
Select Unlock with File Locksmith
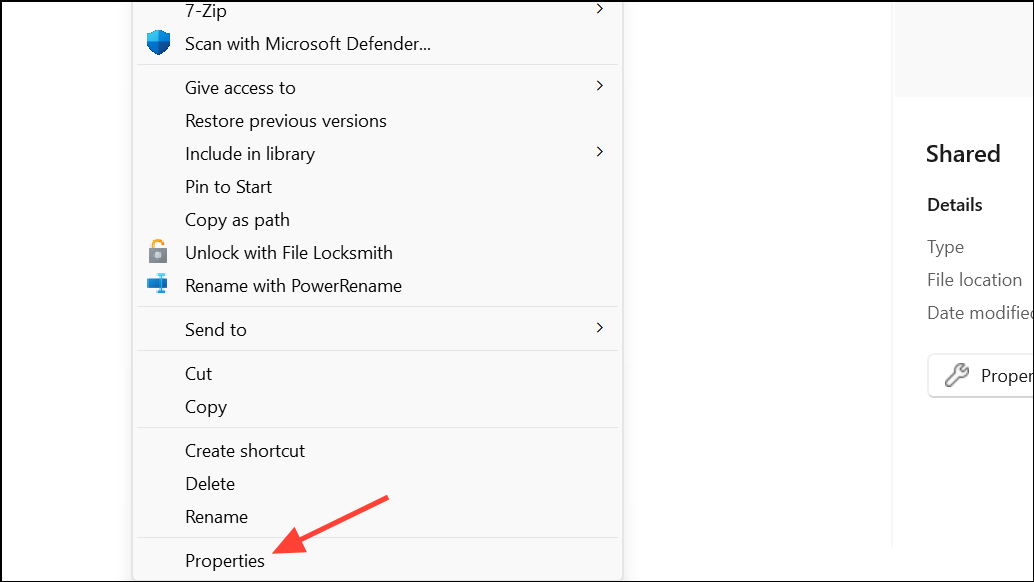point(288,252)
